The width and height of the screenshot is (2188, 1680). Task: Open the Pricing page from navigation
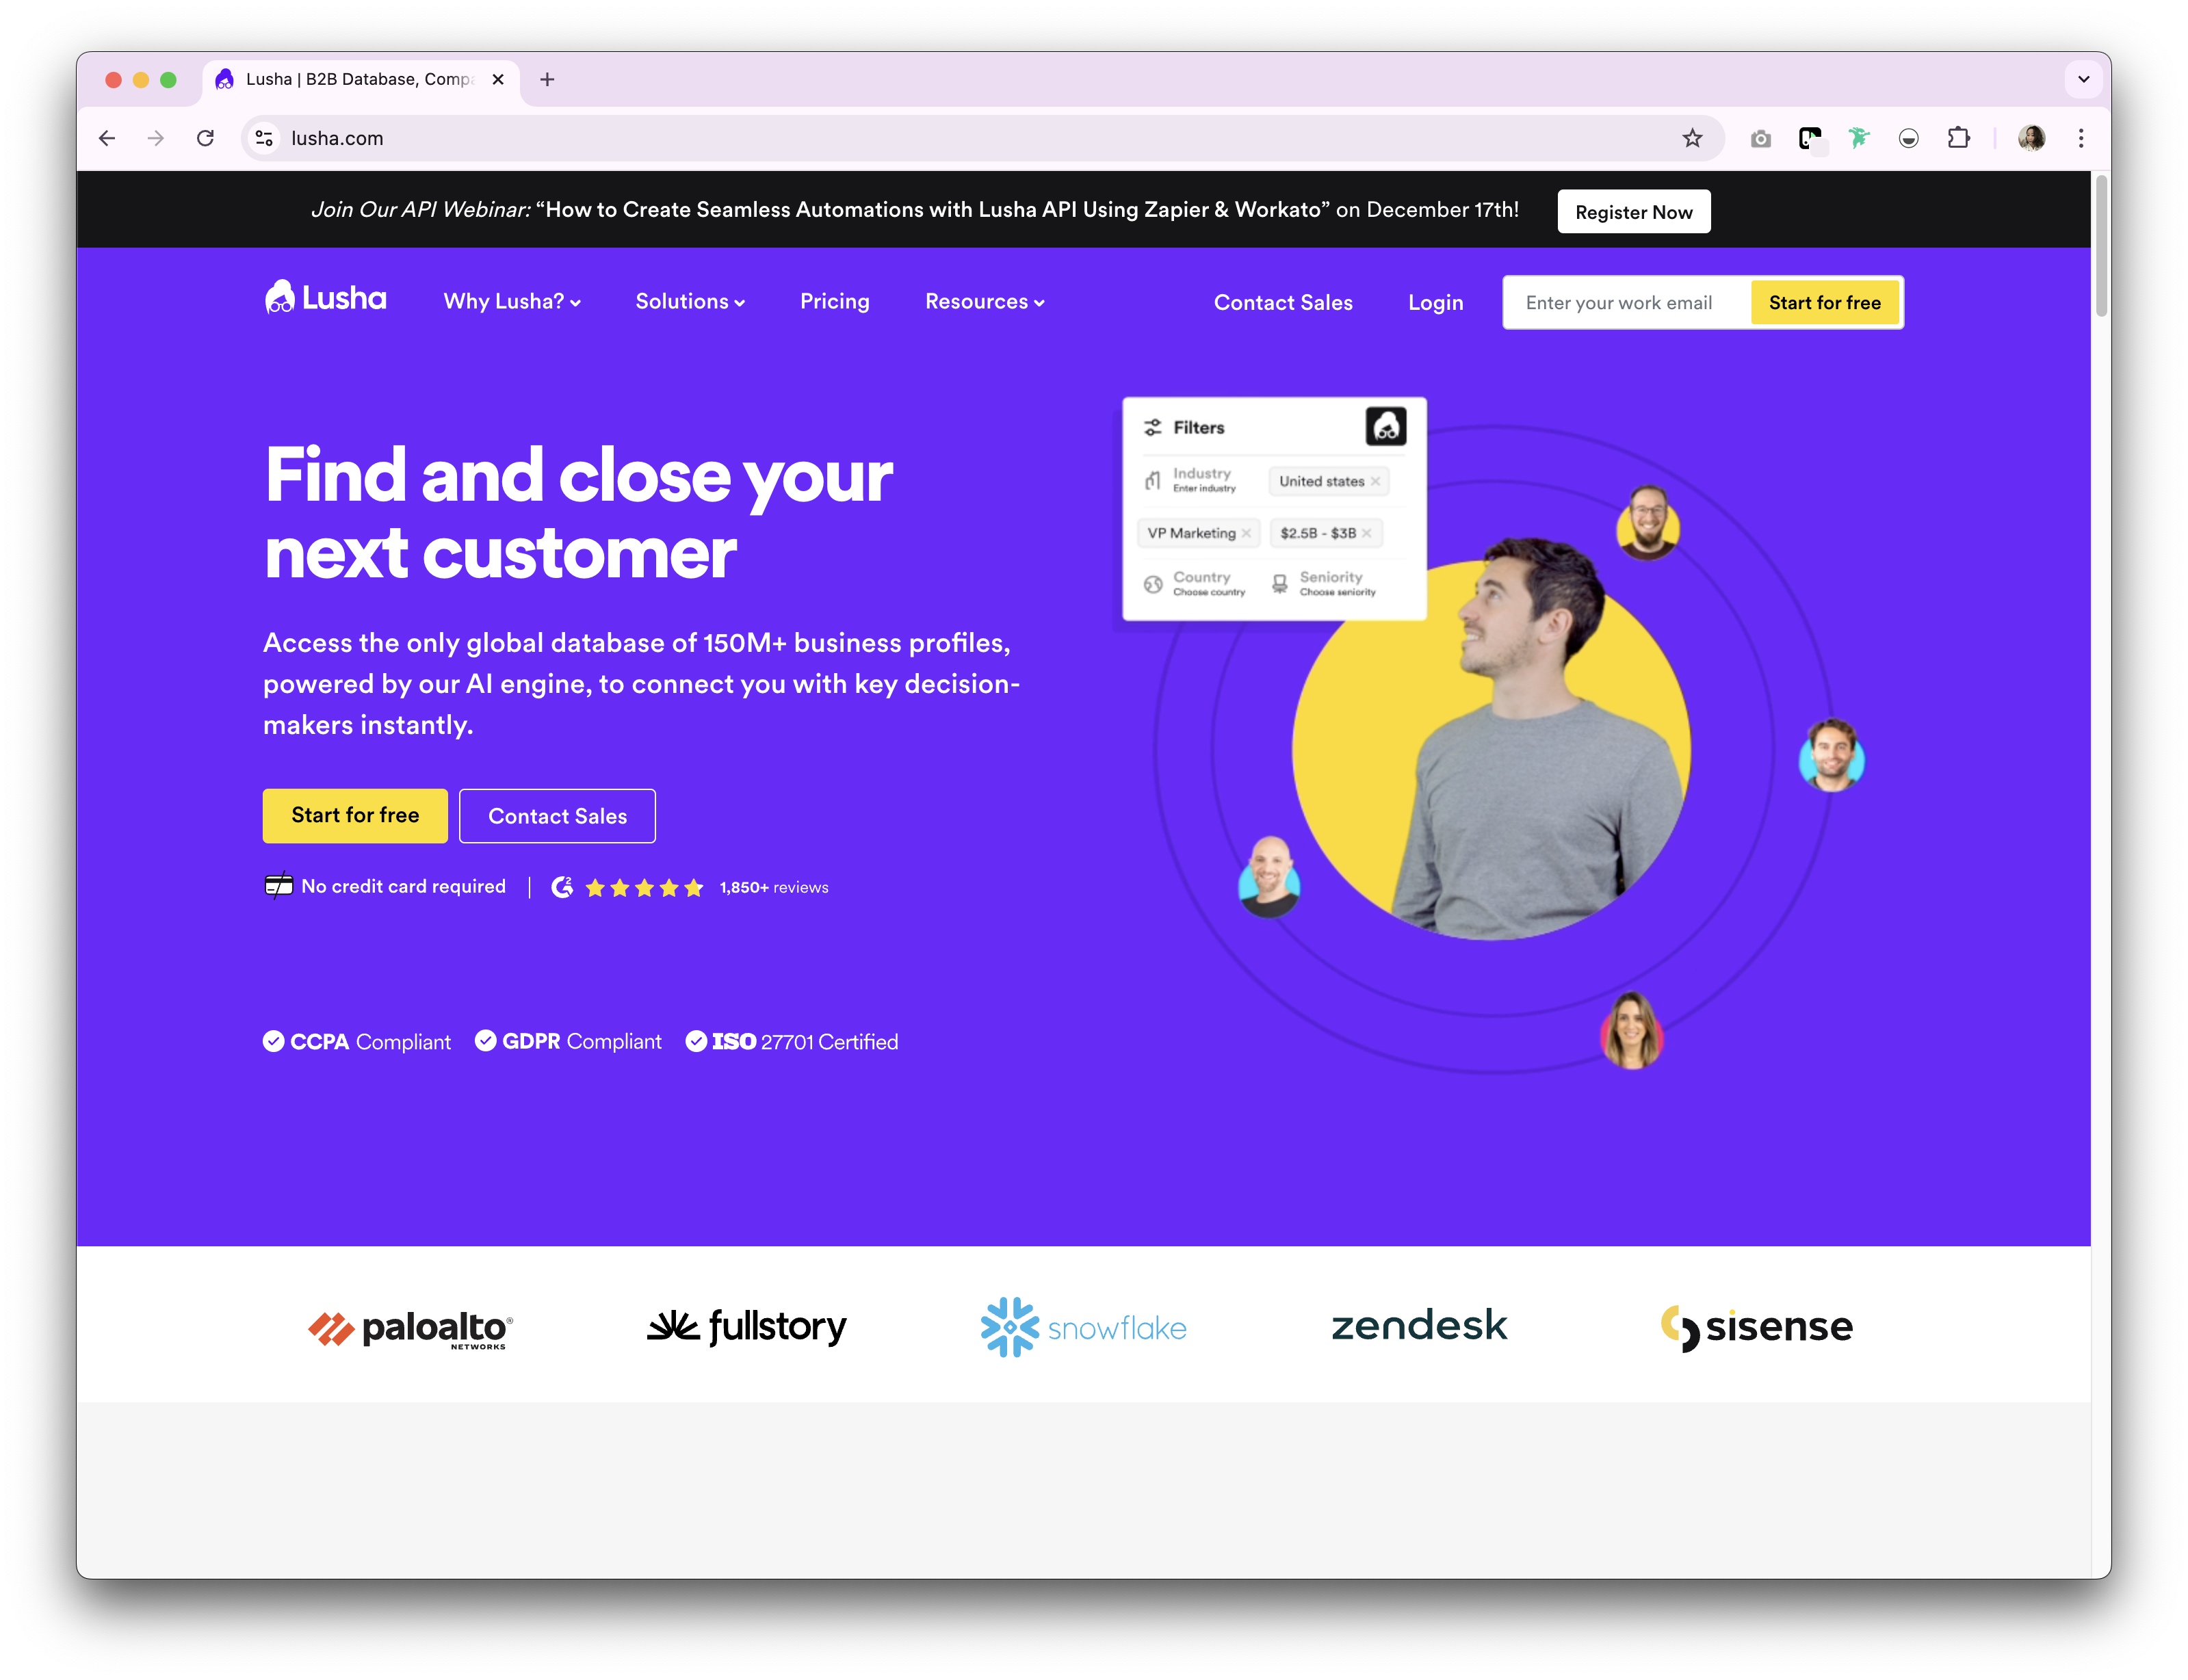[834, 302]
